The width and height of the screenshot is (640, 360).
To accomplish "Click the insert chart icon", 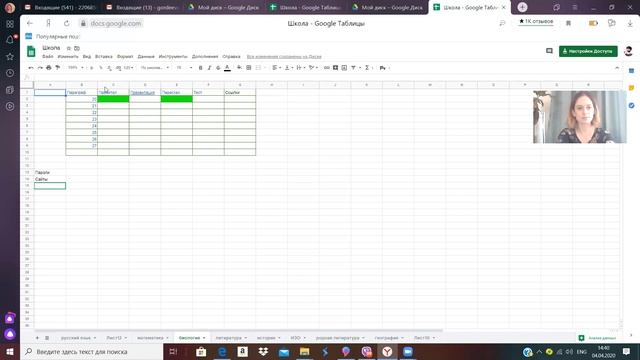I will [x=344, y=68].
